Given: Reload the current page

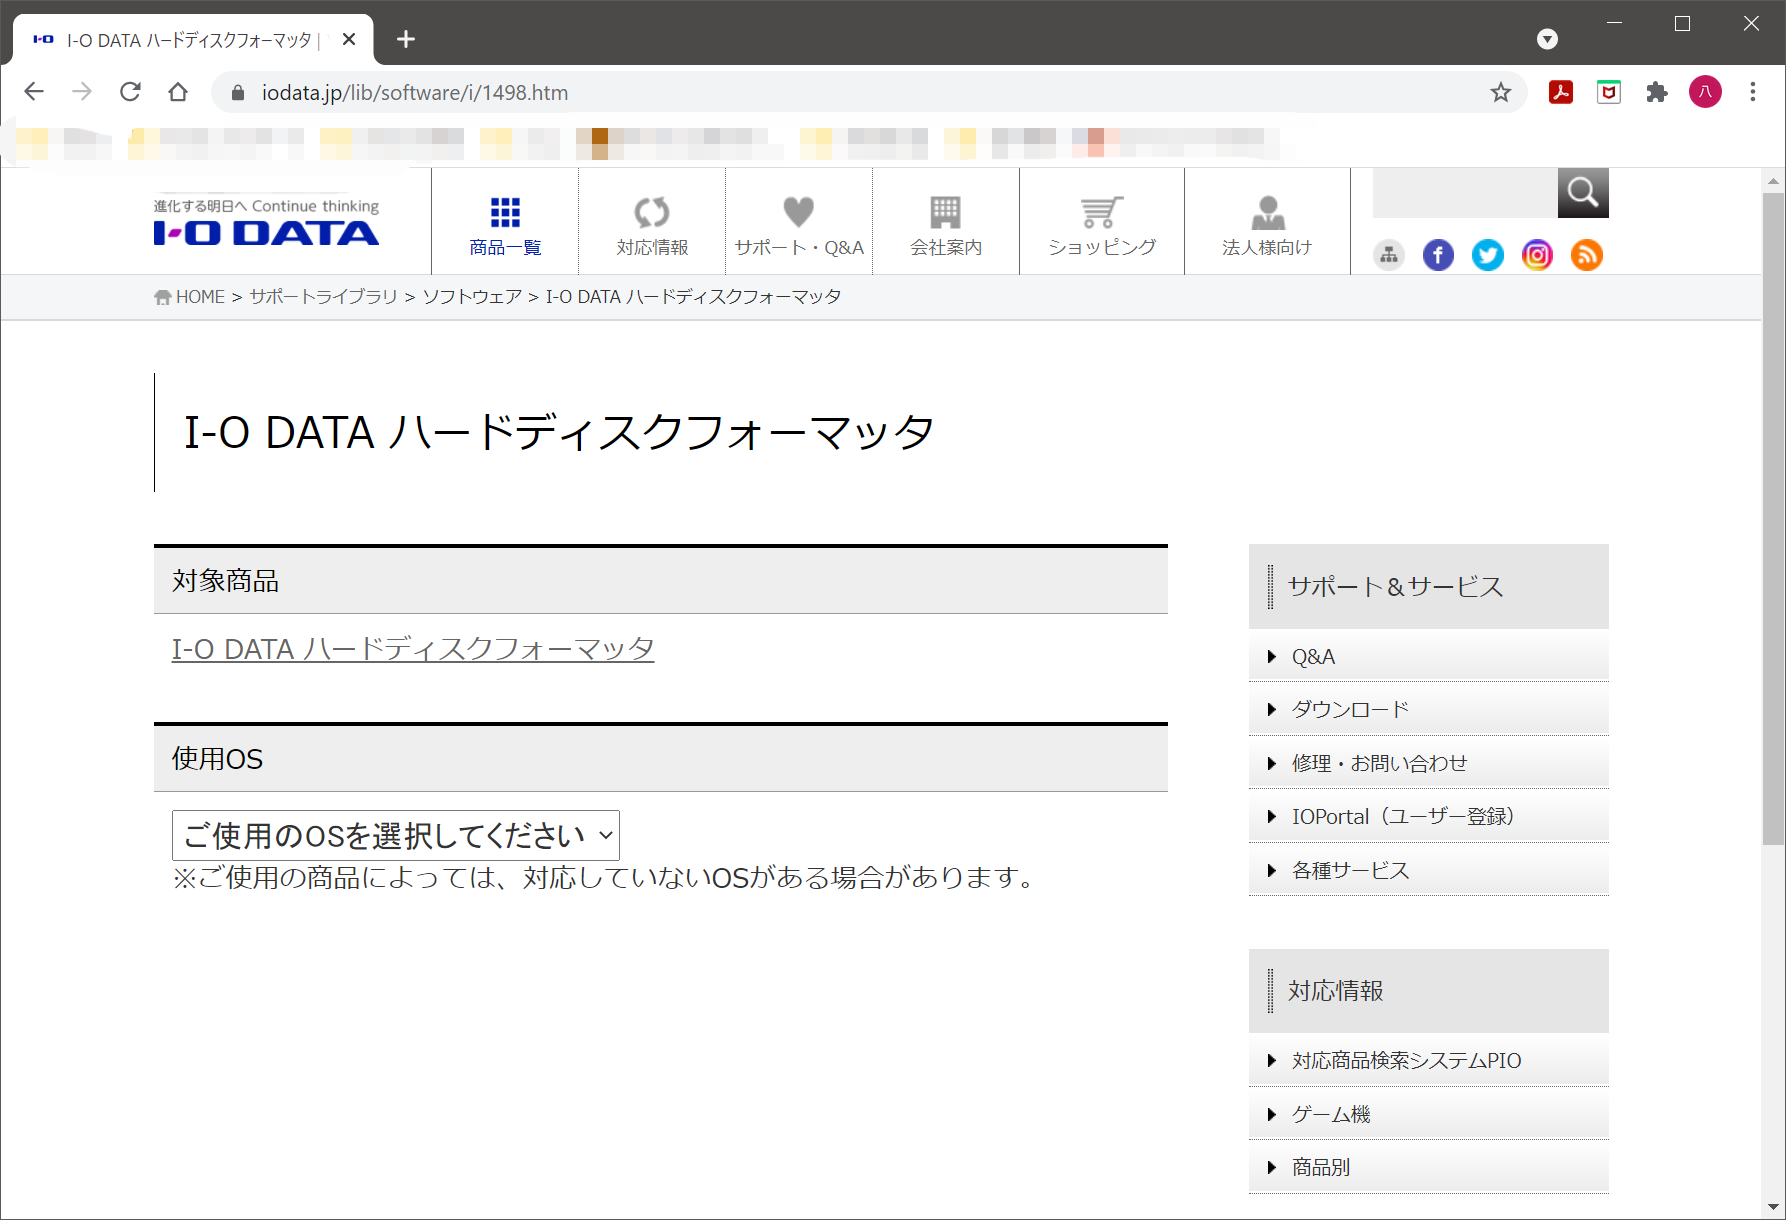Looking at the screenshot, I should tap(130, 92).
